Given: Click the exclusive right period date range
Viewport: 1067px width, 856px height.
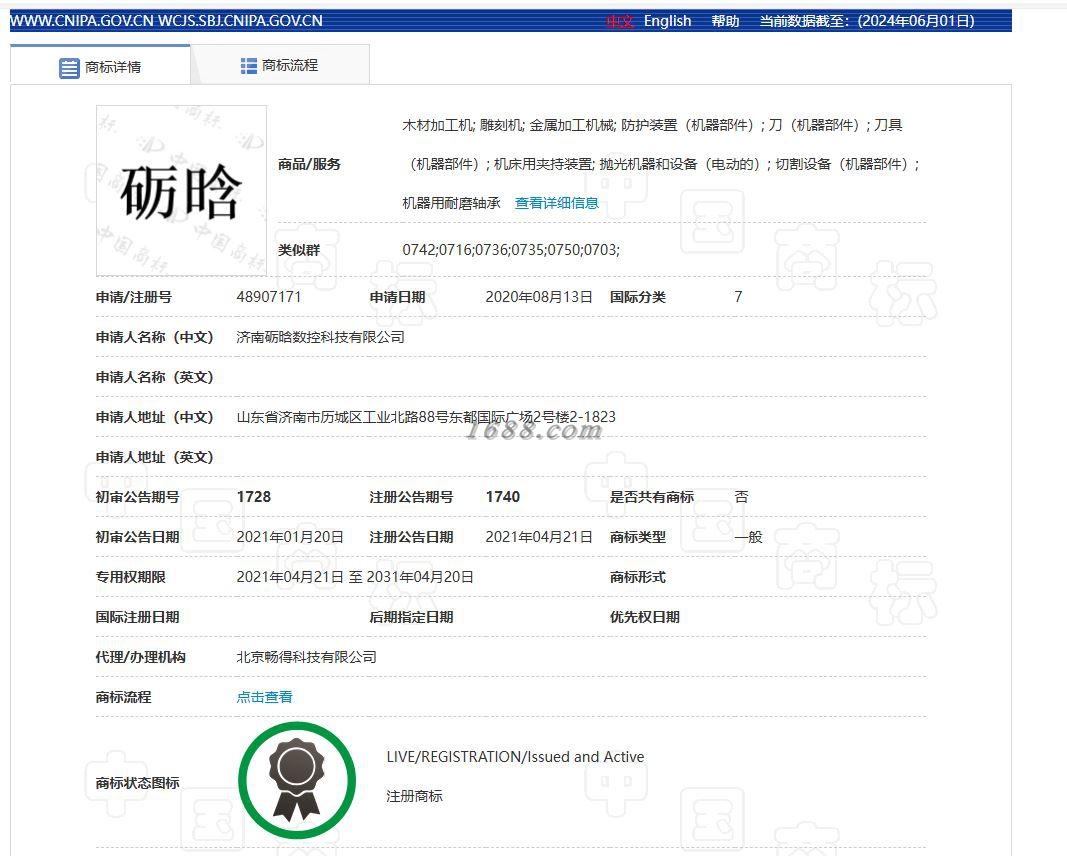Looking at the screenshot, I should click(x=355, y=577).
